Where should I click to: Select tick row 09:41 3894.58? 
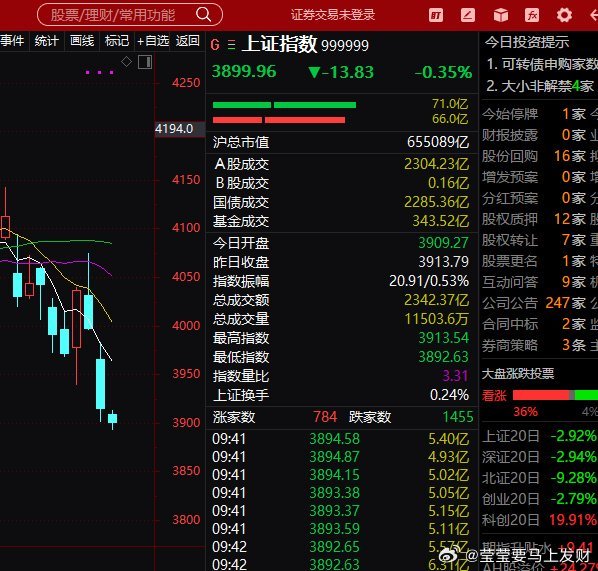pyautogui.click(x=341, y=439)
